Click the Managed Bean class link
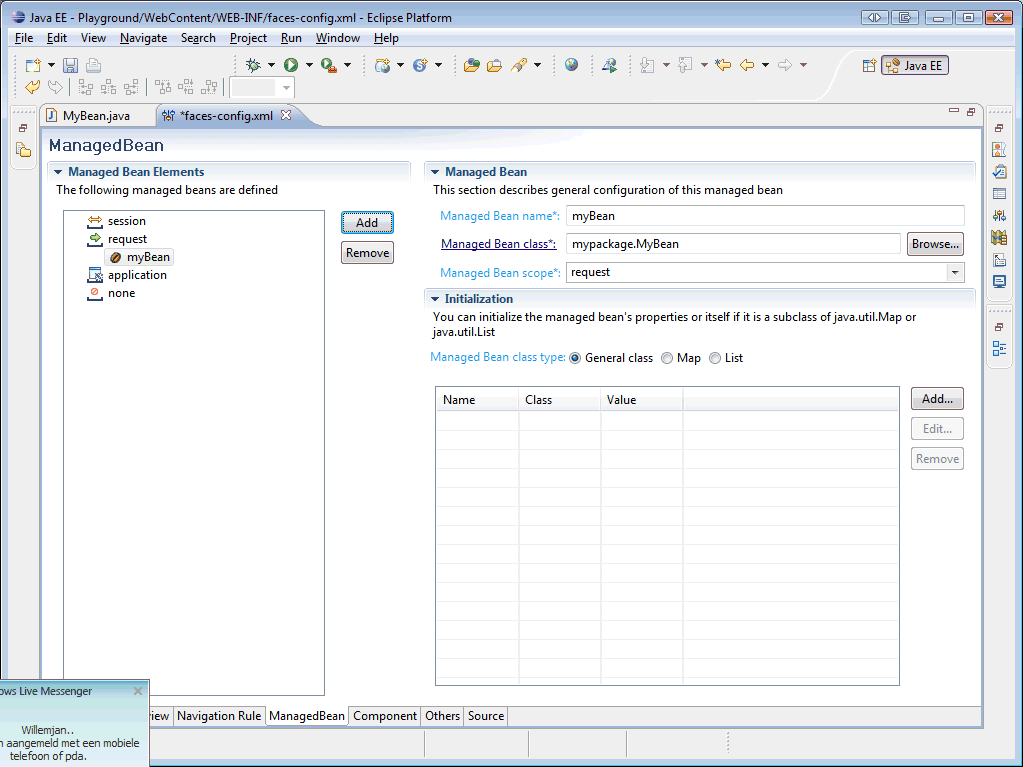 click(x=498, y=244)
